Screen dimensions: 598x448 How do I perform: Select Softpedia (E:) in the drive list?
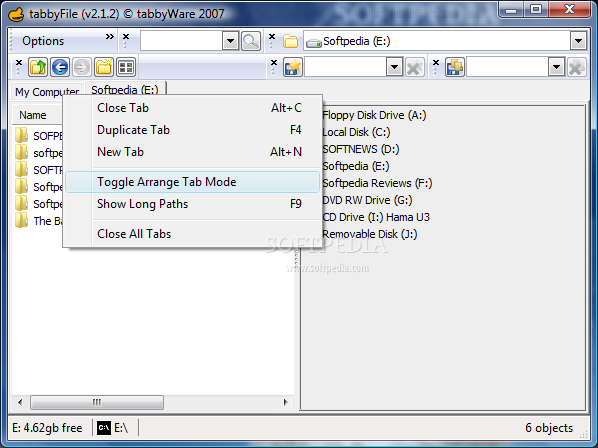tap(356, 166)
